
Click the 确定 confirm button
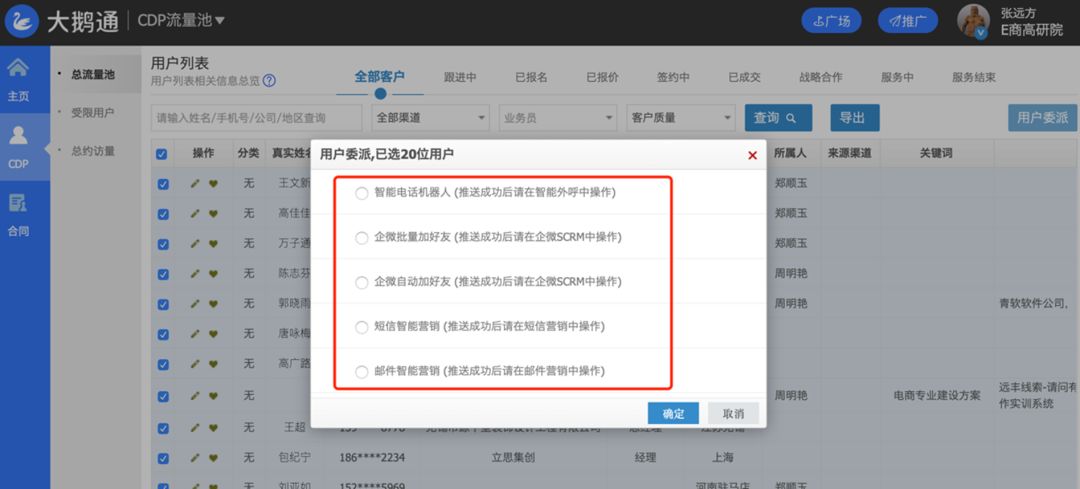pos(673,413)
